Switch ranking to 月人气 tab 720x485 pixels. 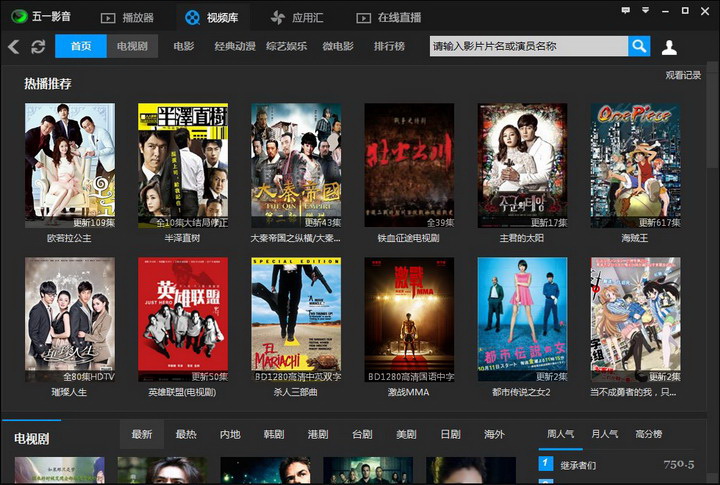tap(604, 434)
